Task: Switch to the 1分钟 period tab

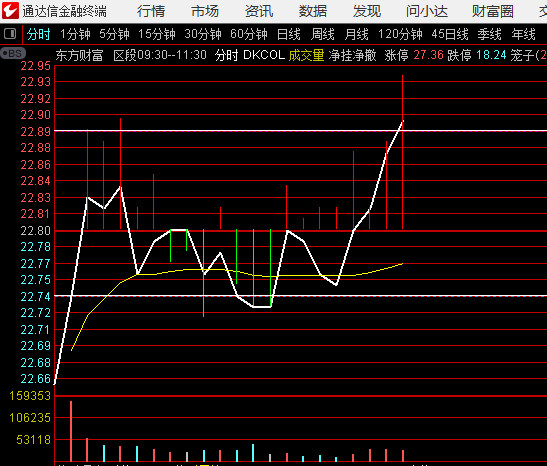Action: 75,35
